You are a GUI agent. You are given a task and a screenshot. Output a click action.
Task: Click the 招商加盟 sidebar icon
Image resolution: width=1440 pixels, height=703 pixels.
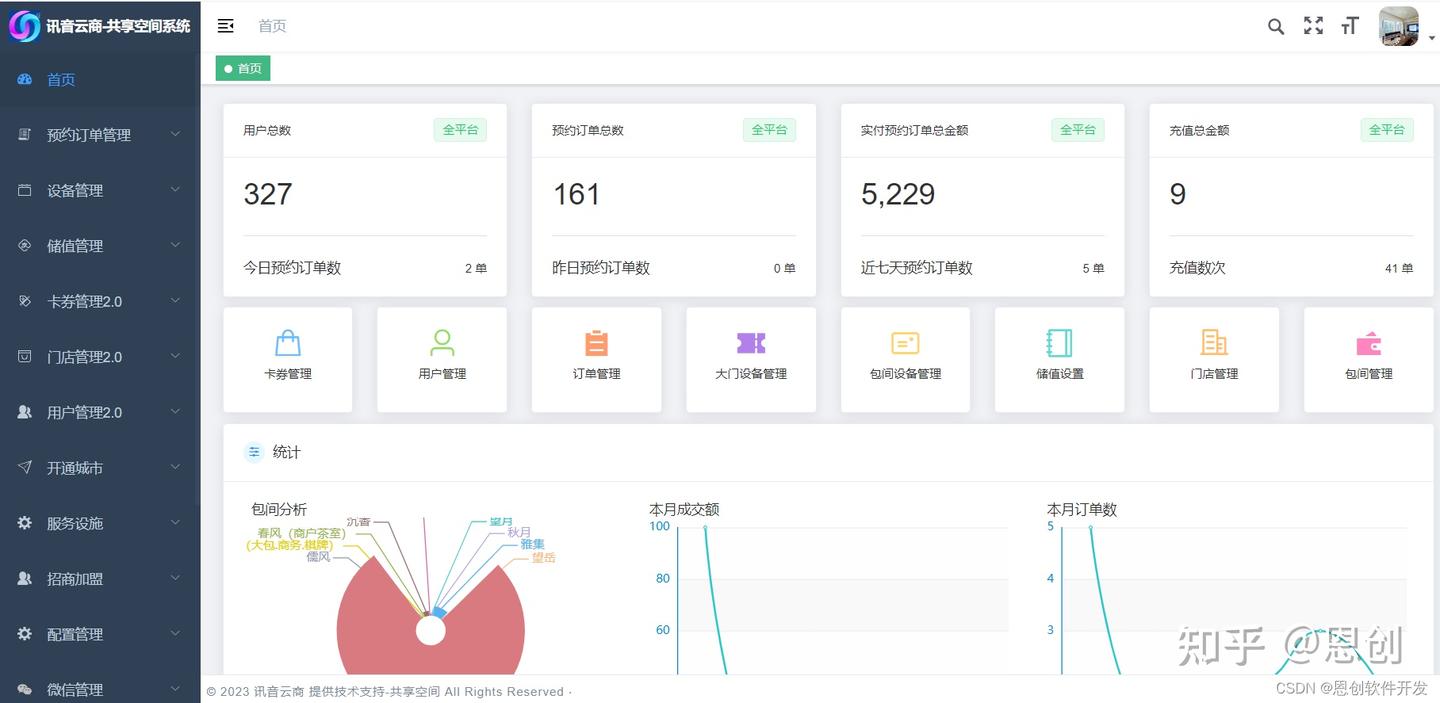(25, 578)
